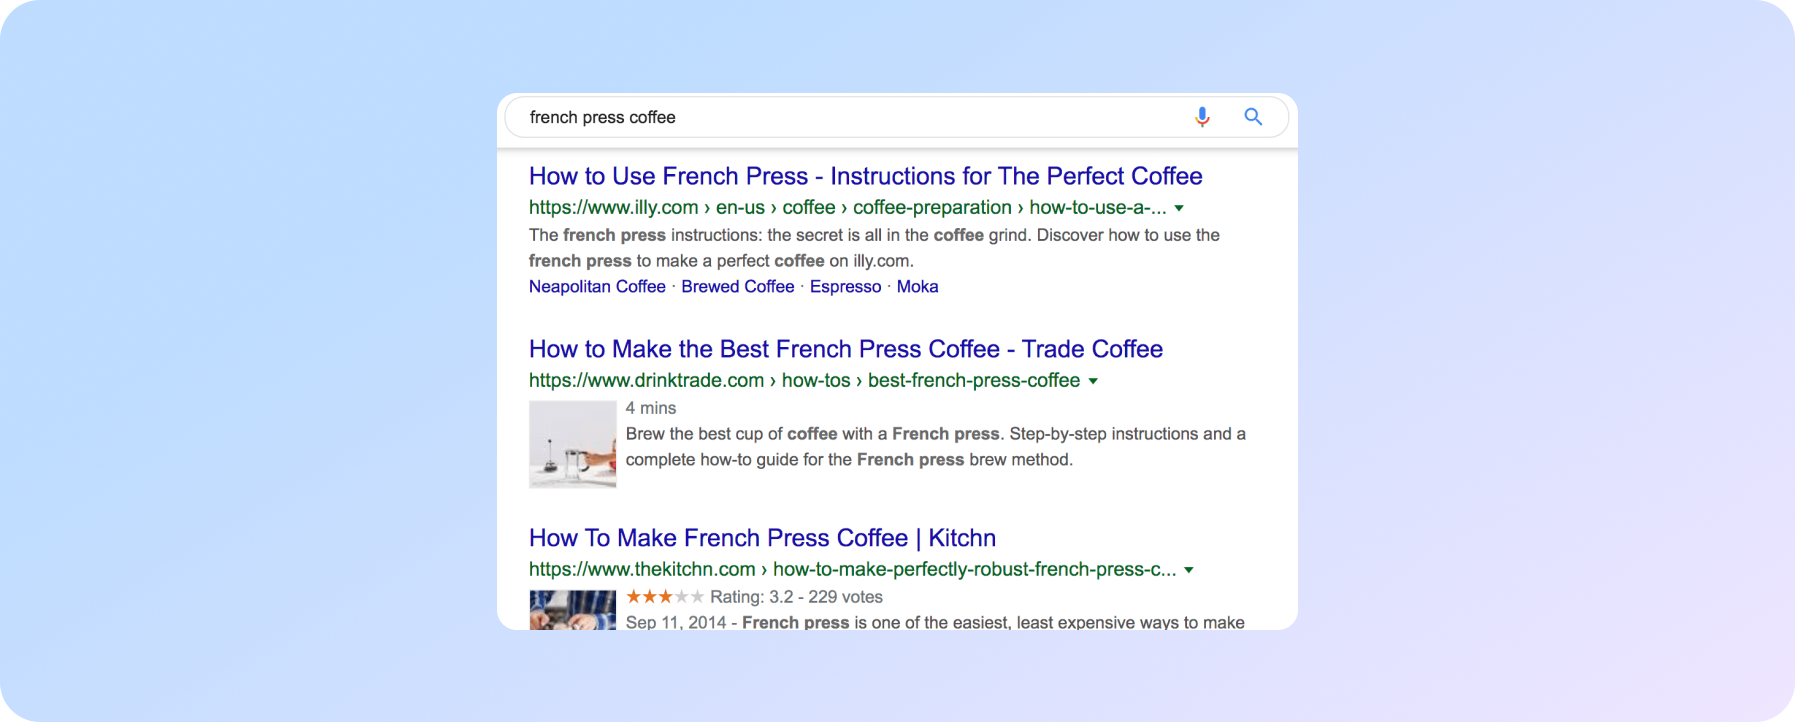Click illy snippet line starting 'The french press instructions'
The width and height of the screenshot is (1795, 722).
[x=874, y=235]
